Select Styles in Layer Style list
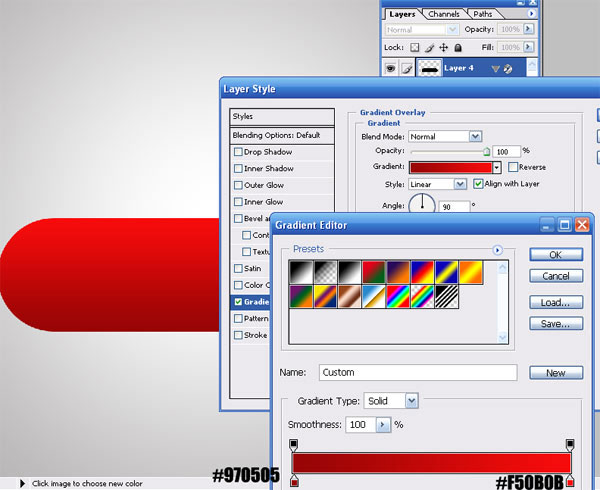600x490 pixels. (282, 117)
